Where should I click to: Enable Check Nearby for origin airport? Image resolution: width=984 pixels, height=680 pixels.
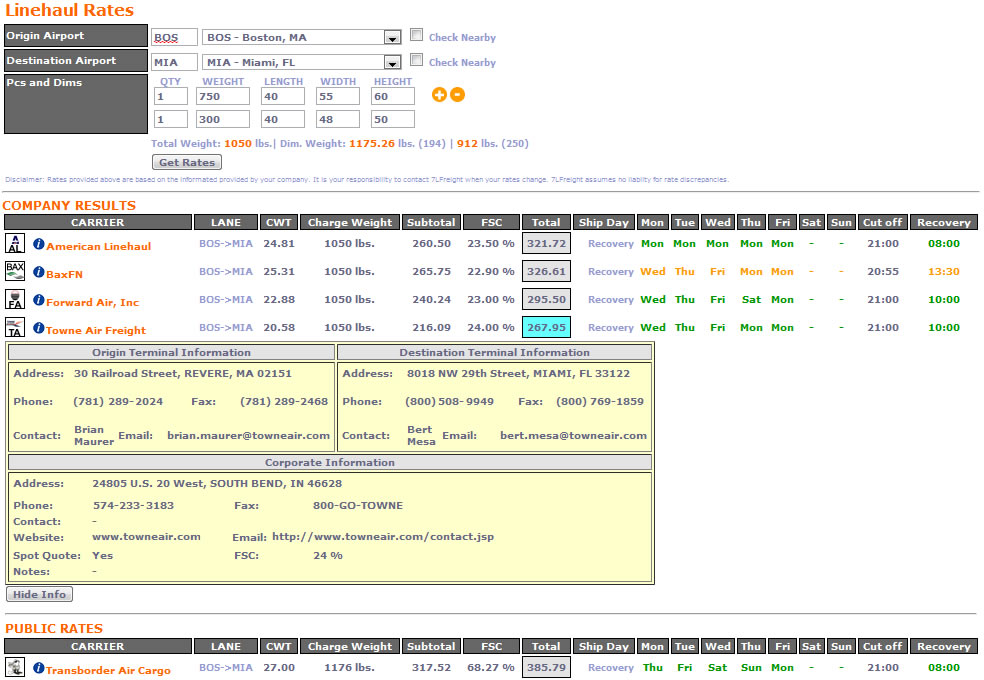click(416, 35)
